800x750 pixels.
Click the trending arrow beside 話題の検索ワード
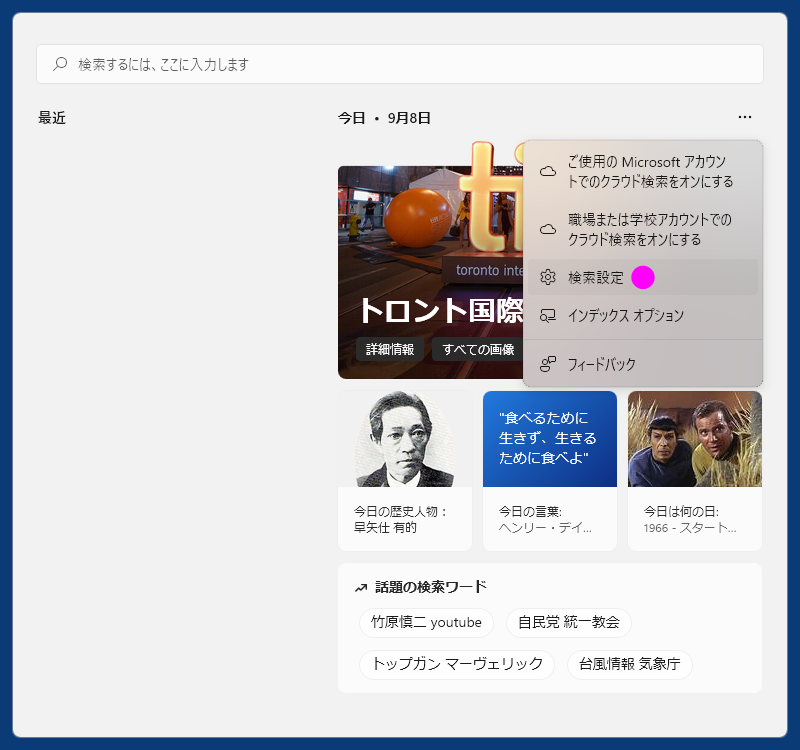click(360, 588)
